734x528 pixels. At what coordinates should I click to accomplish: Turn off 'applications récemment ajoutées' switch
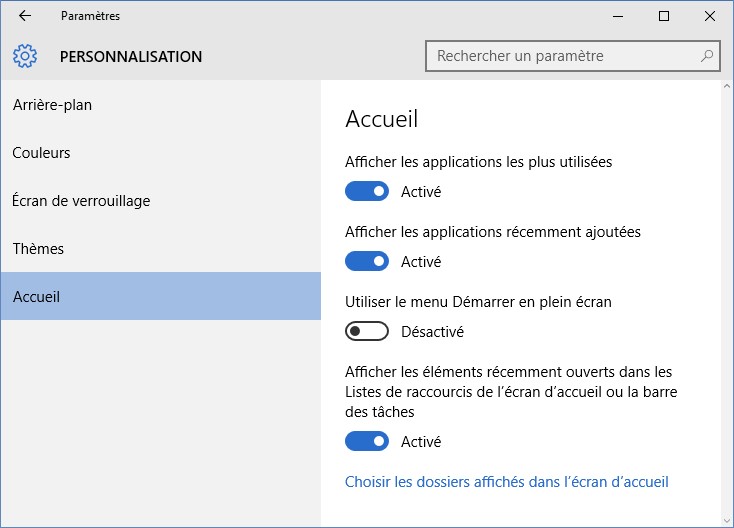point(366,261)
